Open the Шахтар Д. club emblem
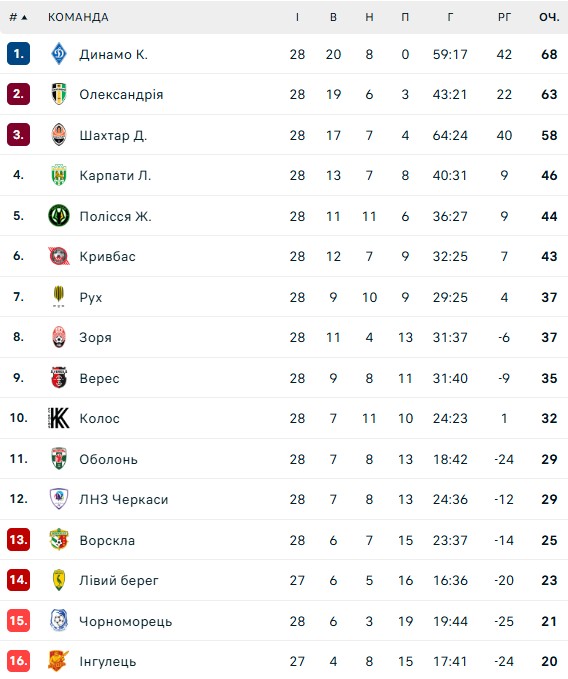This screenshot has width=568, height=679. (x=58, y=135)
